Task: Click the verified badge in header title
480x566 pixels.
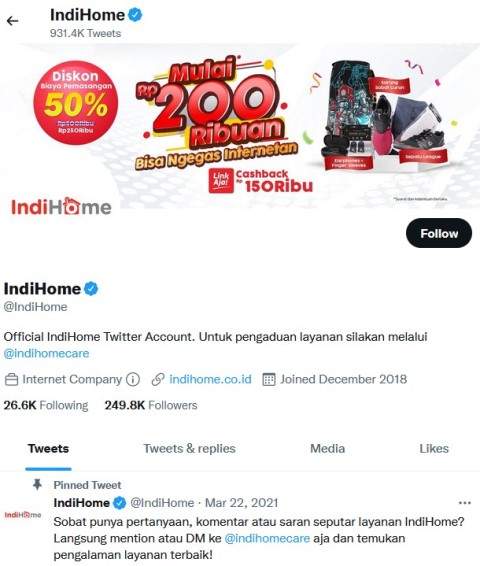Action: click(x=135, y=15)
